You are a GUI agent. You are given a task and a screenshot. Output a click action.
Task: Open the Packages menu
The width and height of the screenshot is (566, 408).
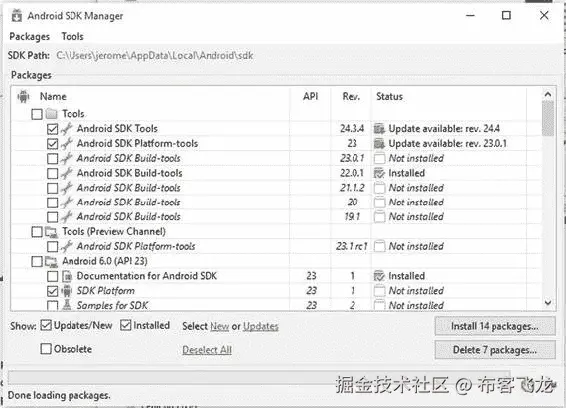(x=30, y=36)
